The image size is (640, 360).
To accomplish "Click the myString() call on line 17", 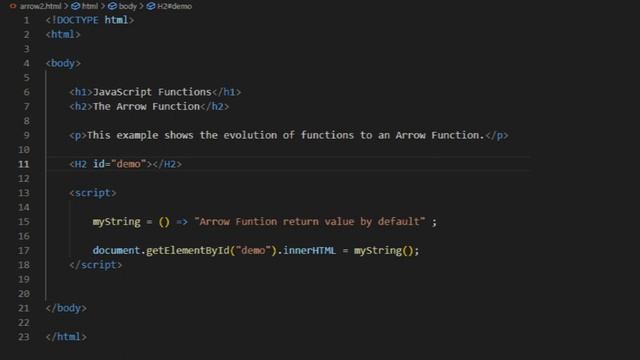I will (x=384, y=250).
